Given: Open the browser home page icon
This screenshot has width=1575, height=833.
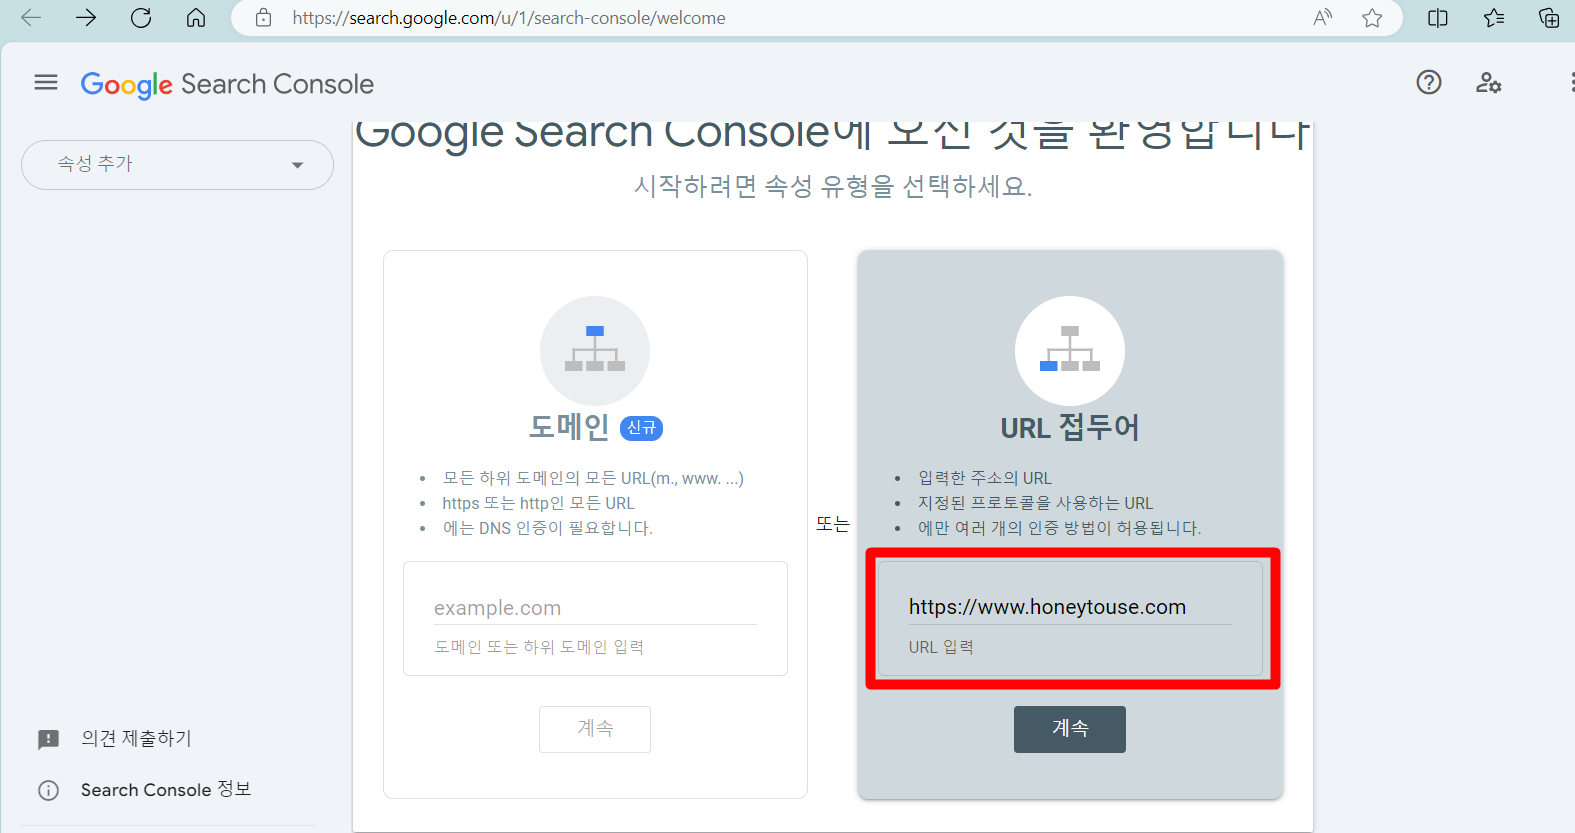Looking at the screenshot, I should [196, 18].
